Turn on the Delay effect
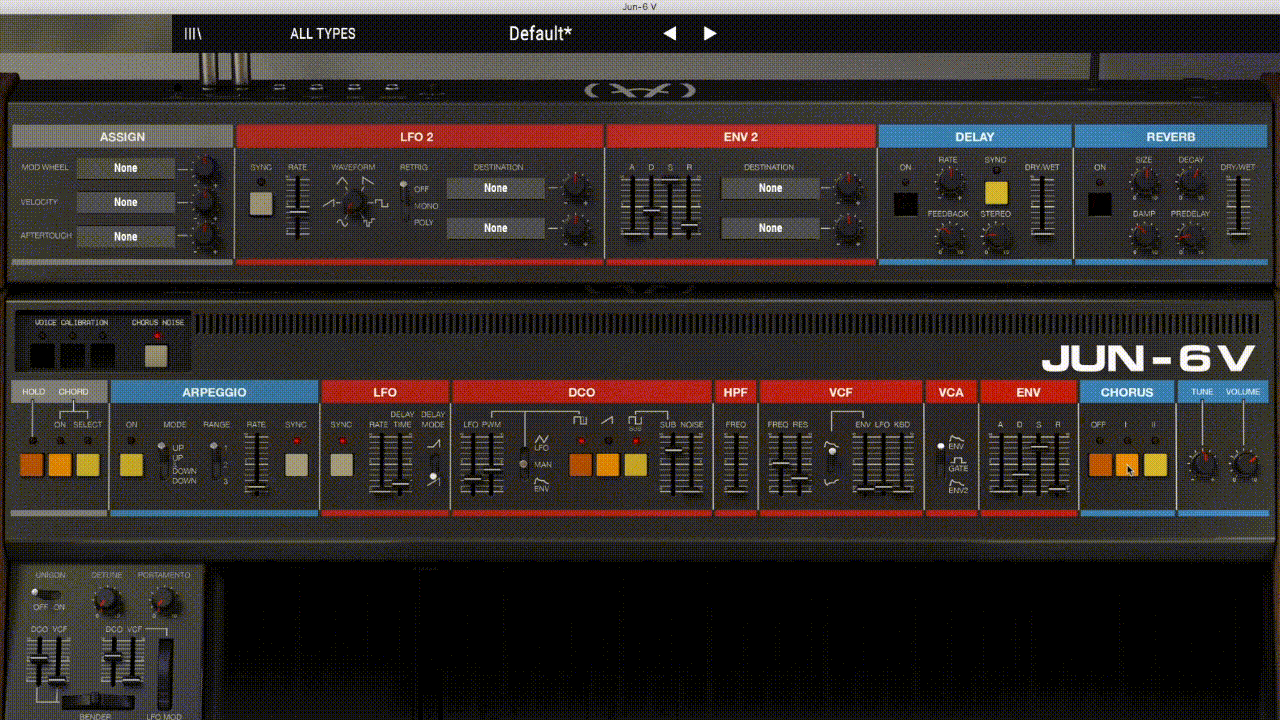The width and height of the screenshot is (1280, 720). 905,204
